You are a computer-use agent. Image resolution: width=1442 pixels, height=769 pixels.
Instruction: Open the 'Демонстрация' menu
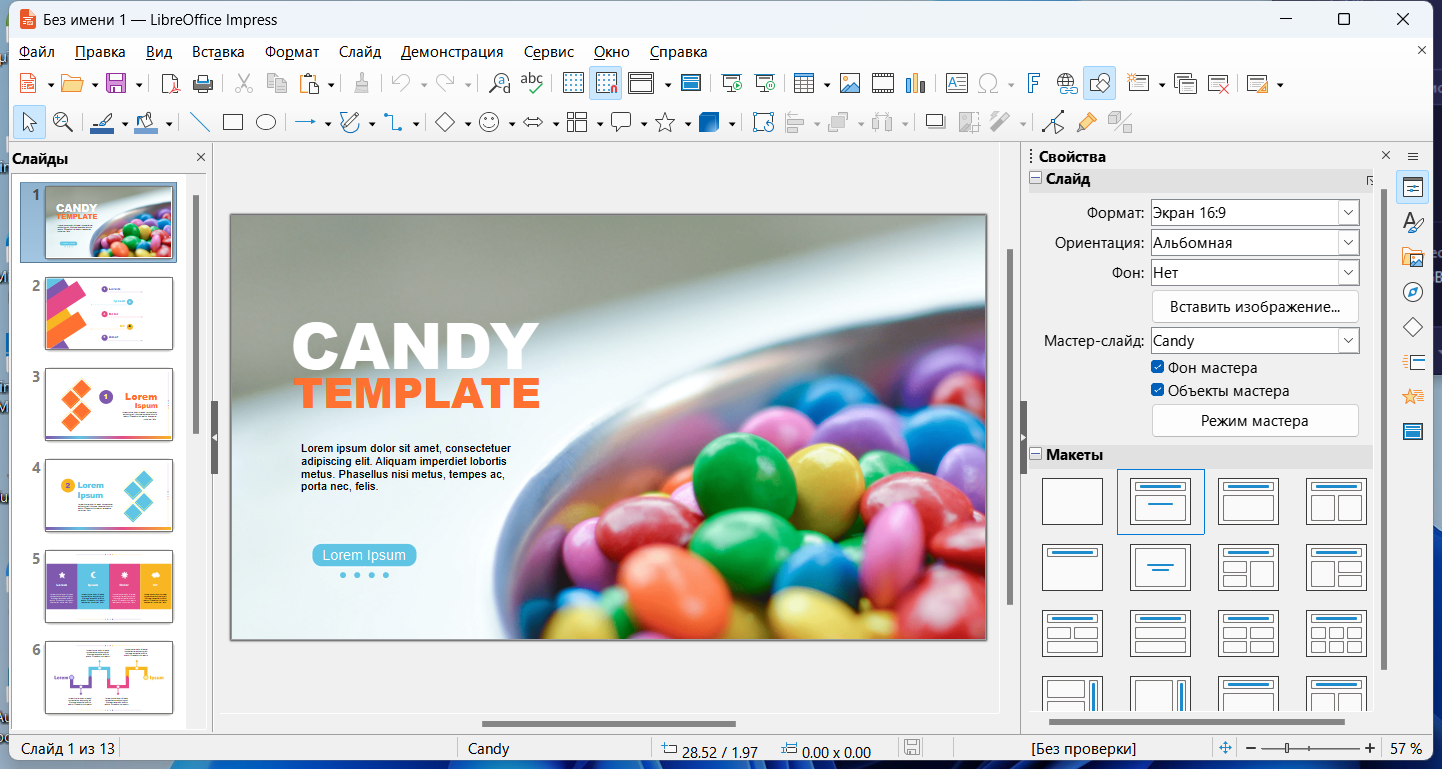[452, 52]
